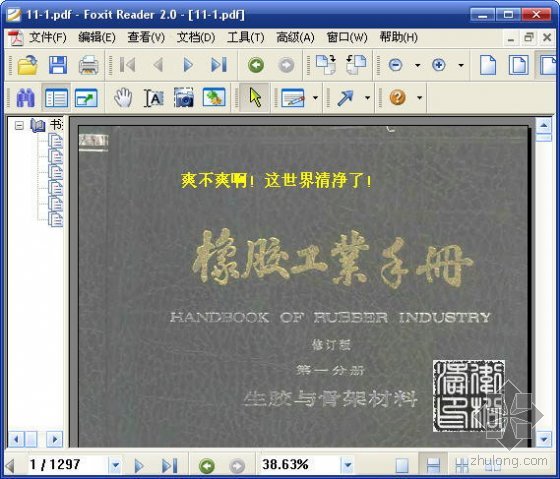
Task: Go to the next page in the toolbar
Action: (x=188, y=65)
